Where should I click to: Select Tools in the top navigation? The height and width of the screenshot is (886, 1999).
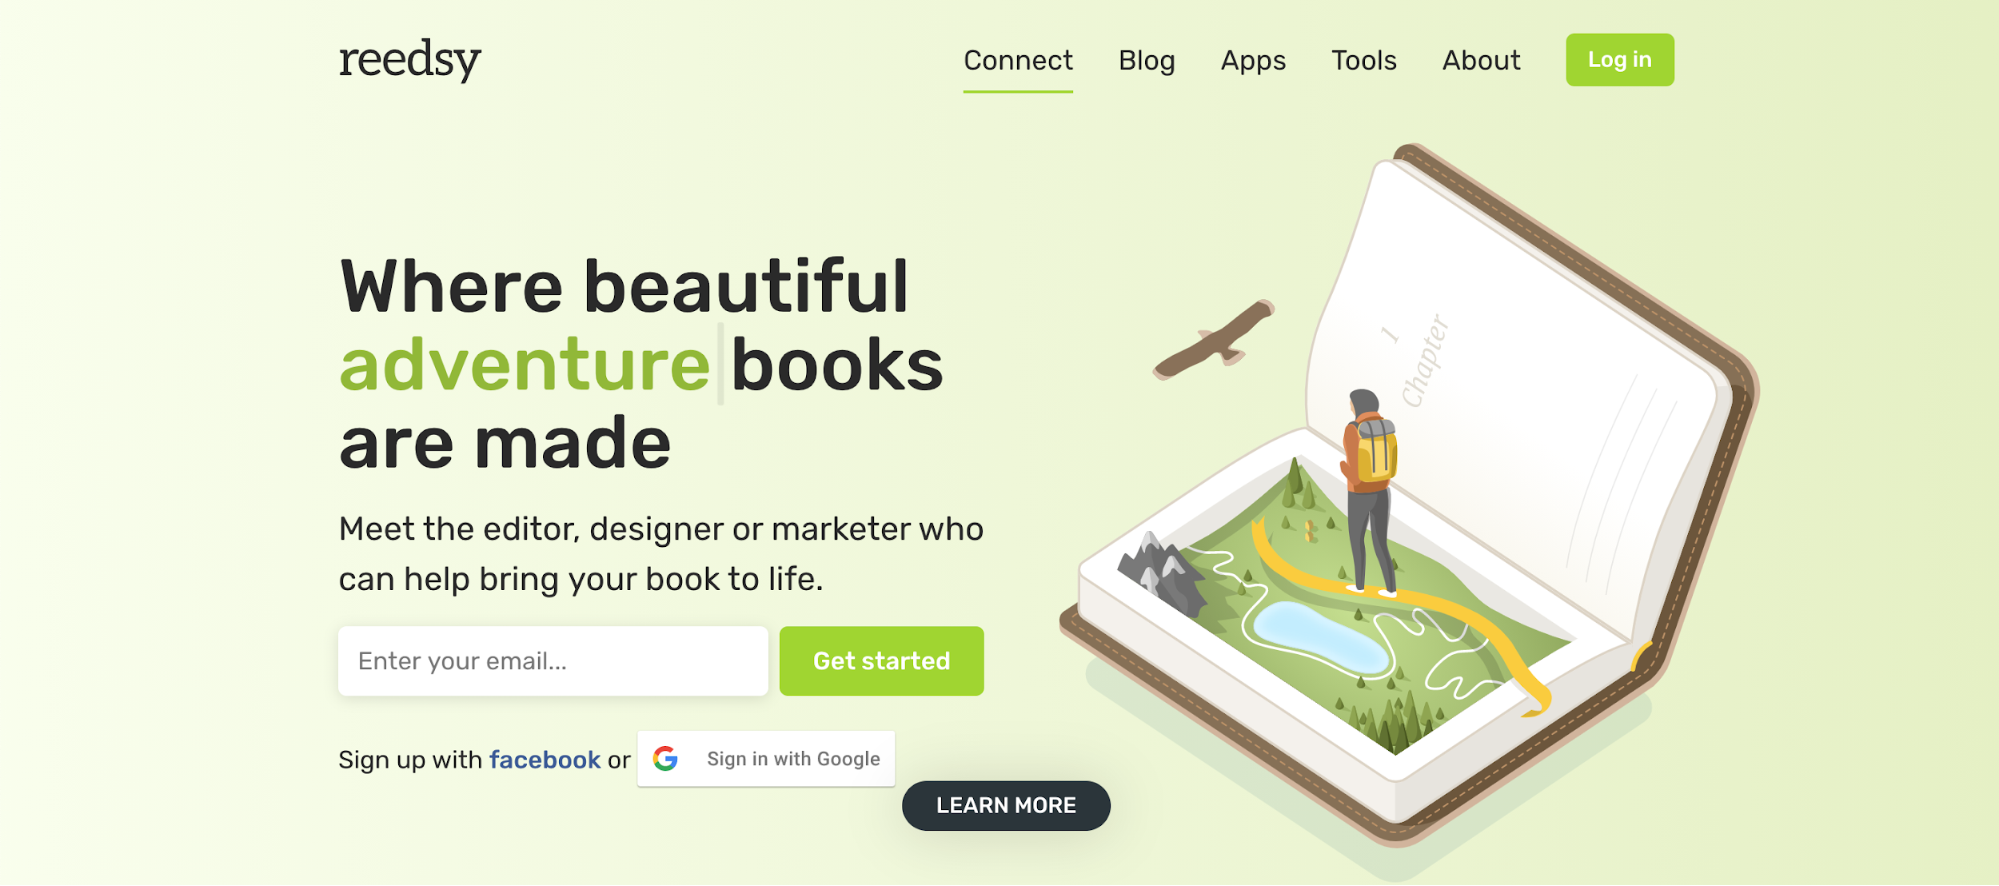[1363, 61]
